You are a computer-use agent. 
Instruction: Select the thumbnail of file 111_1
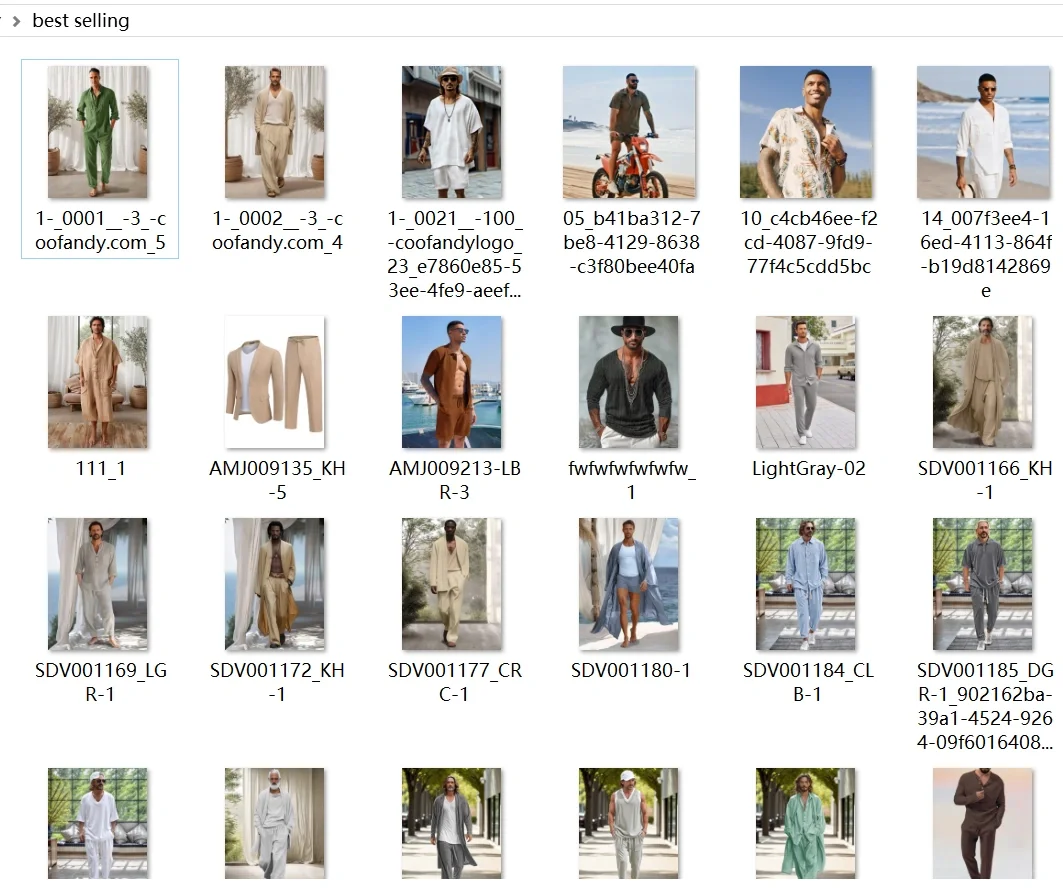point(98,382)
